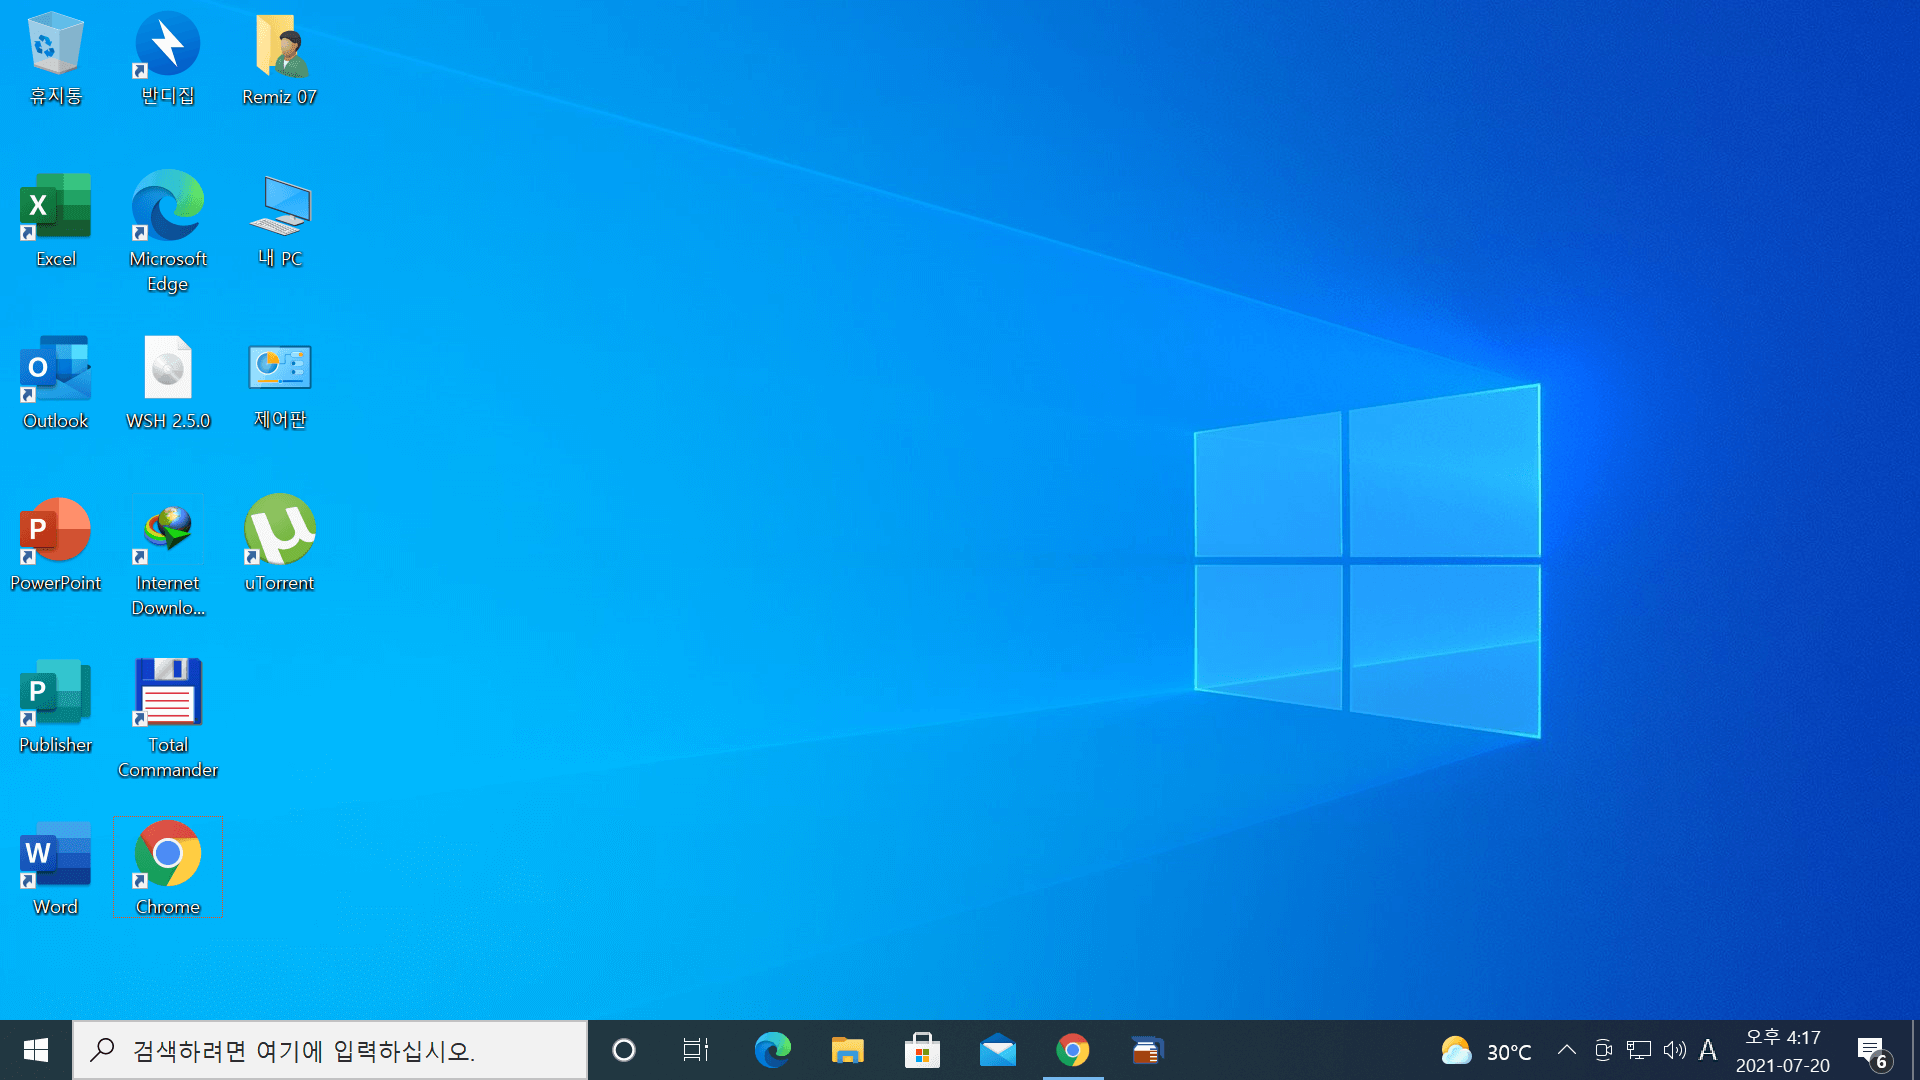Click the Meet Now tray icon
Screen dimensions: 1920x1080
1603,1050
